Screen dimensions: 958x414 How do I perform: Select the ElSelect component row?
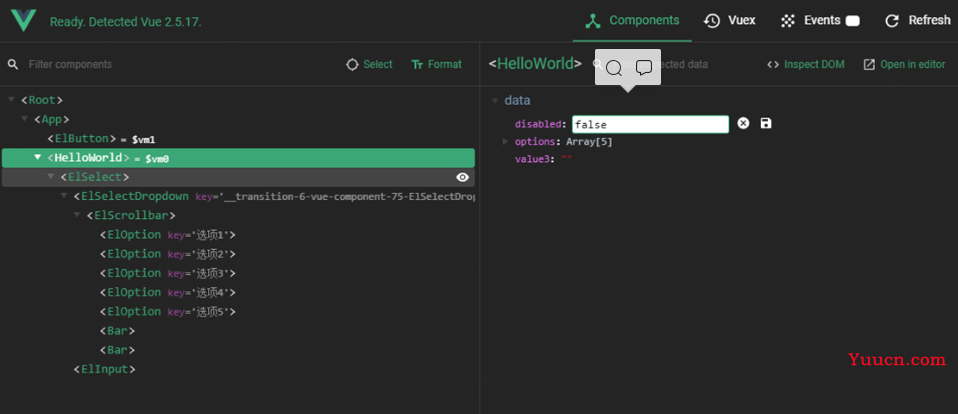coord(238,177)
